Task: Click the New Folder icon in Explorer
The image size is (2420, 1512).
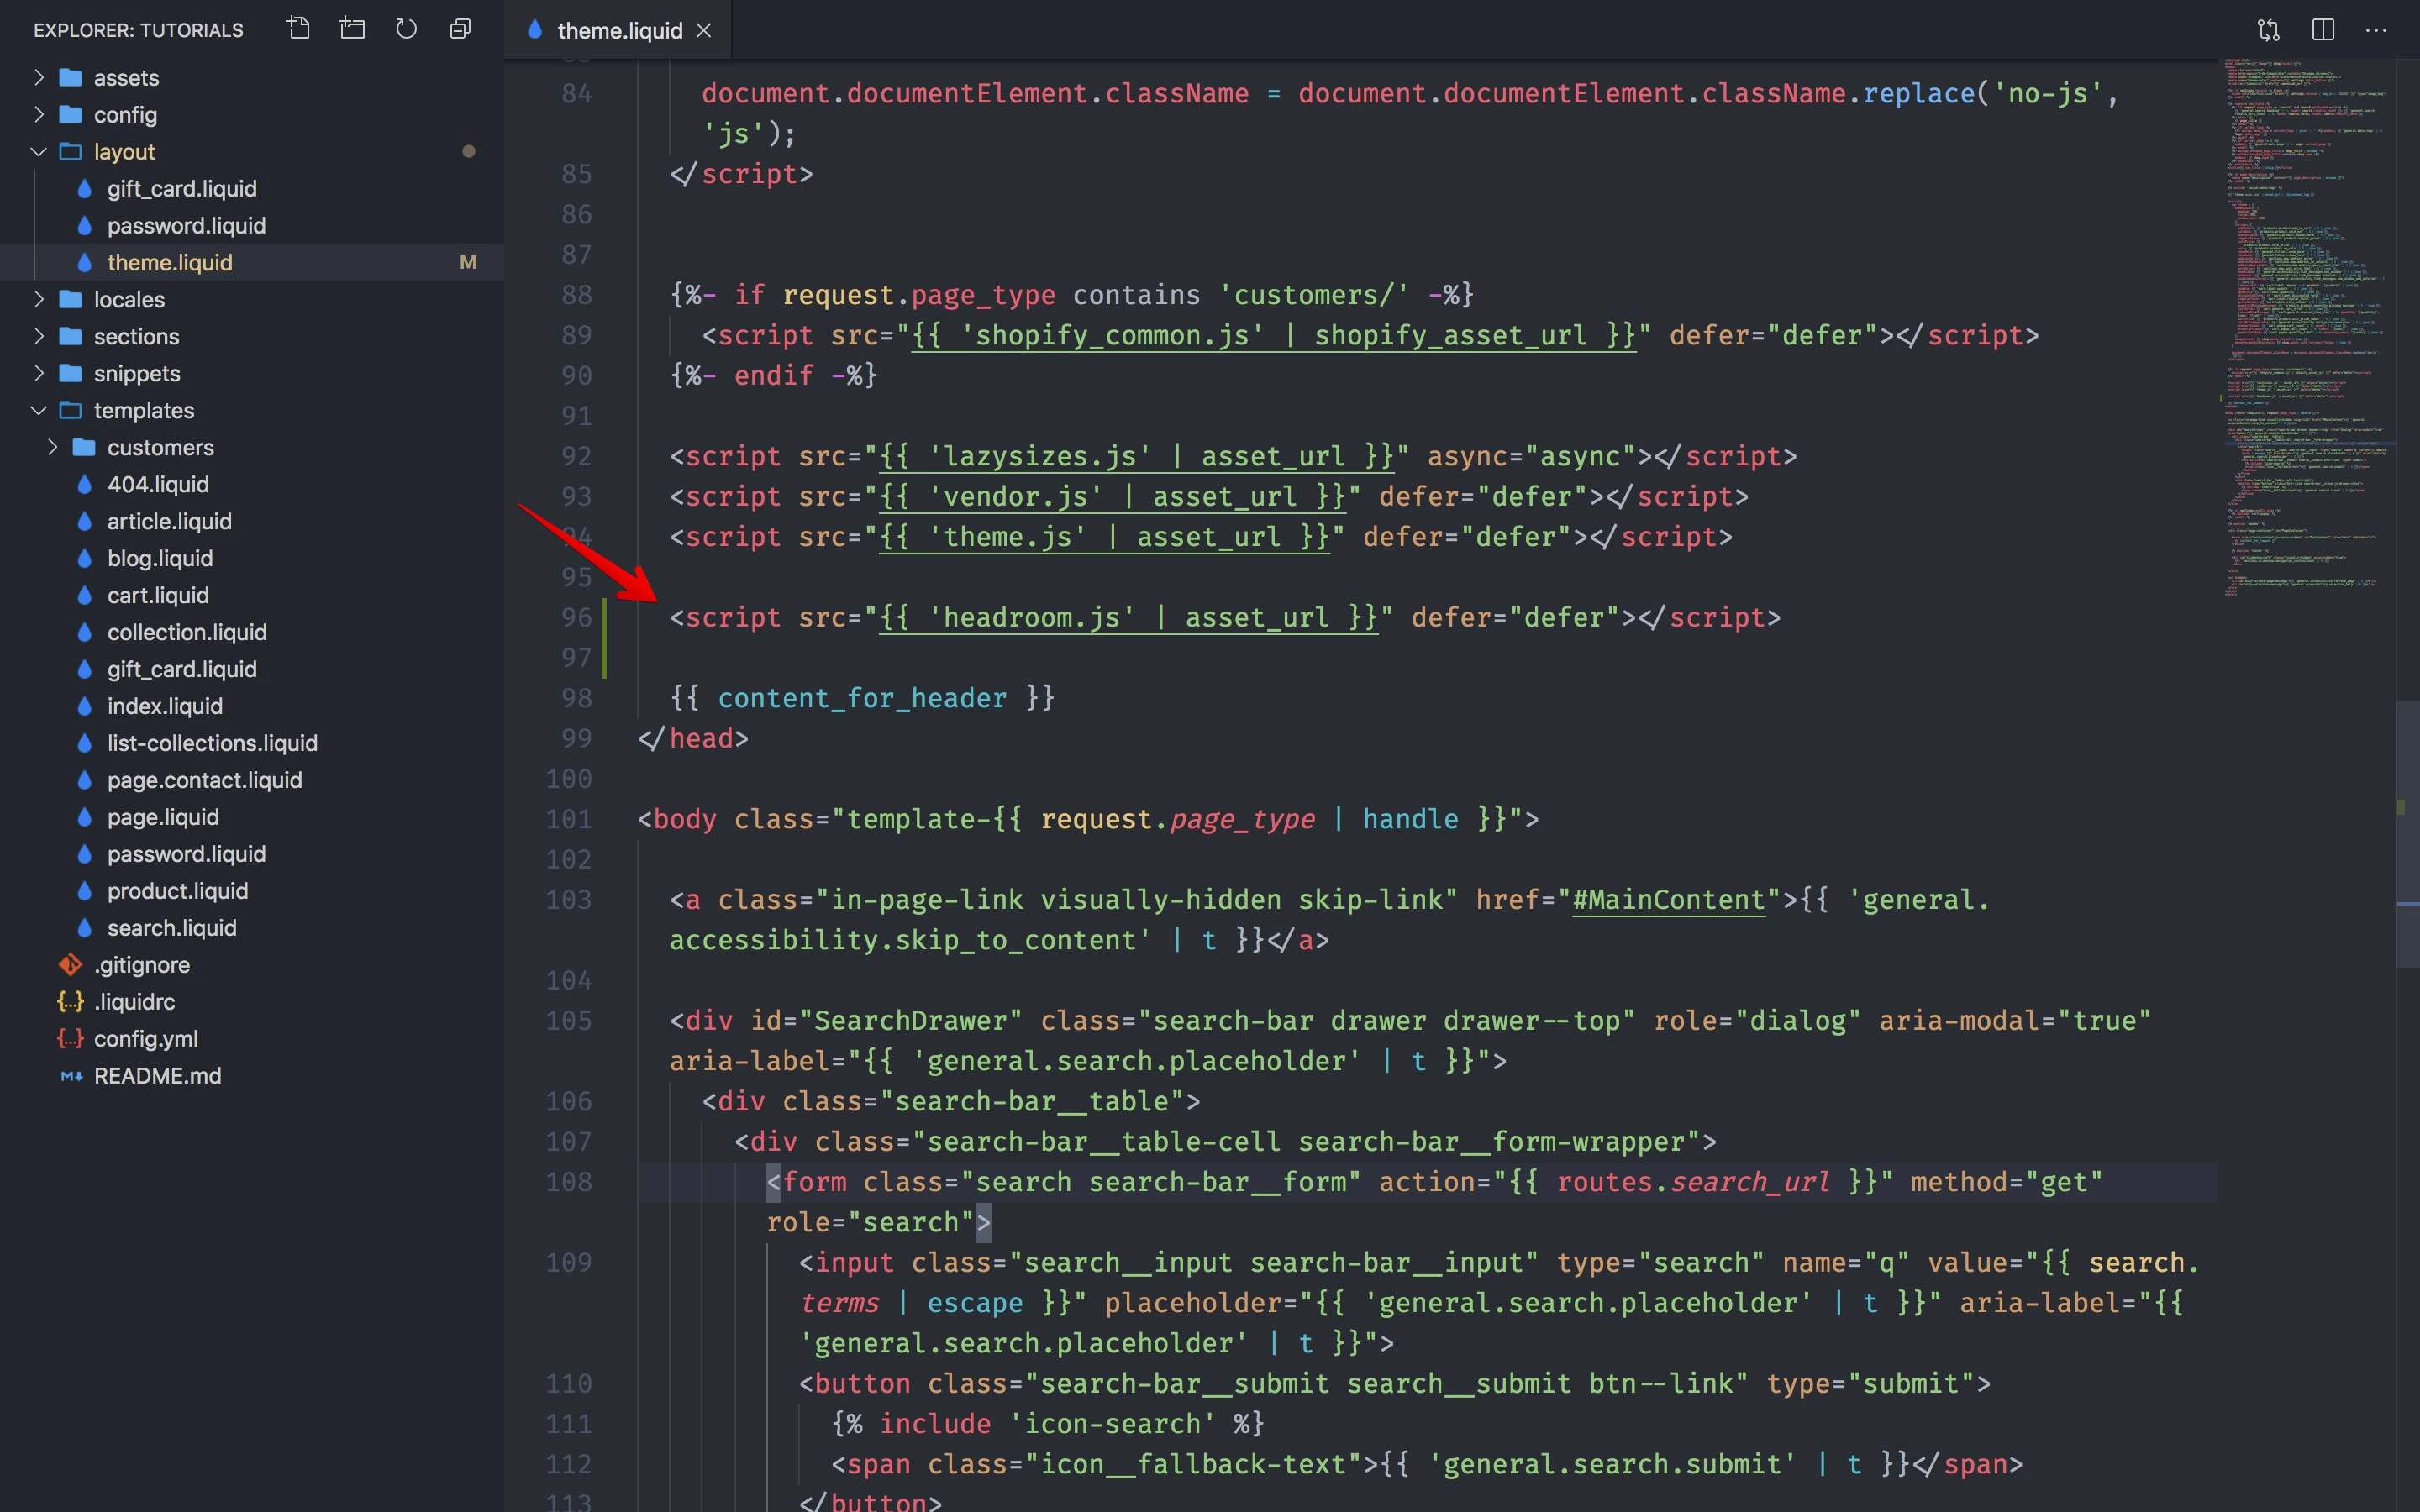Action: click(x=352, y=28)
